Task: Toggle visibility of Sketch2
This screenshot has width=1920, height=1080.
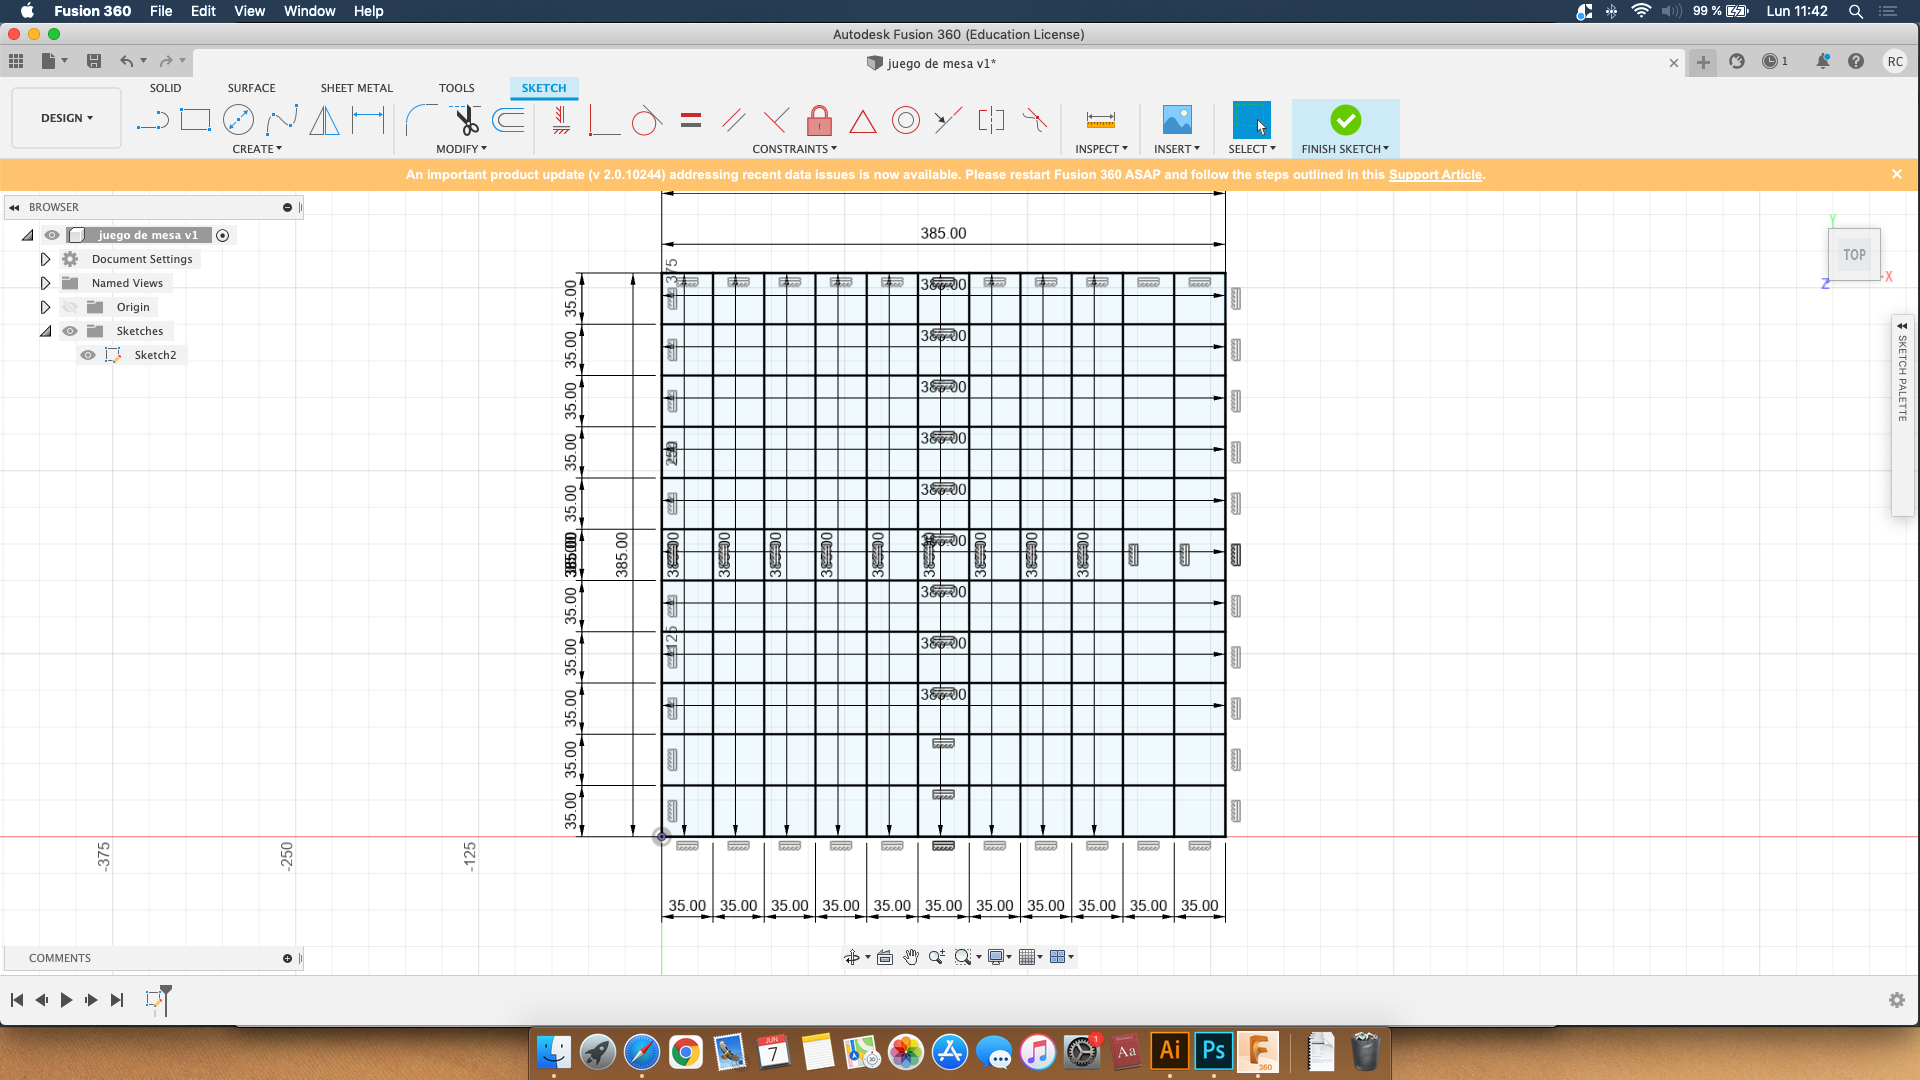Action: point(88,355)
